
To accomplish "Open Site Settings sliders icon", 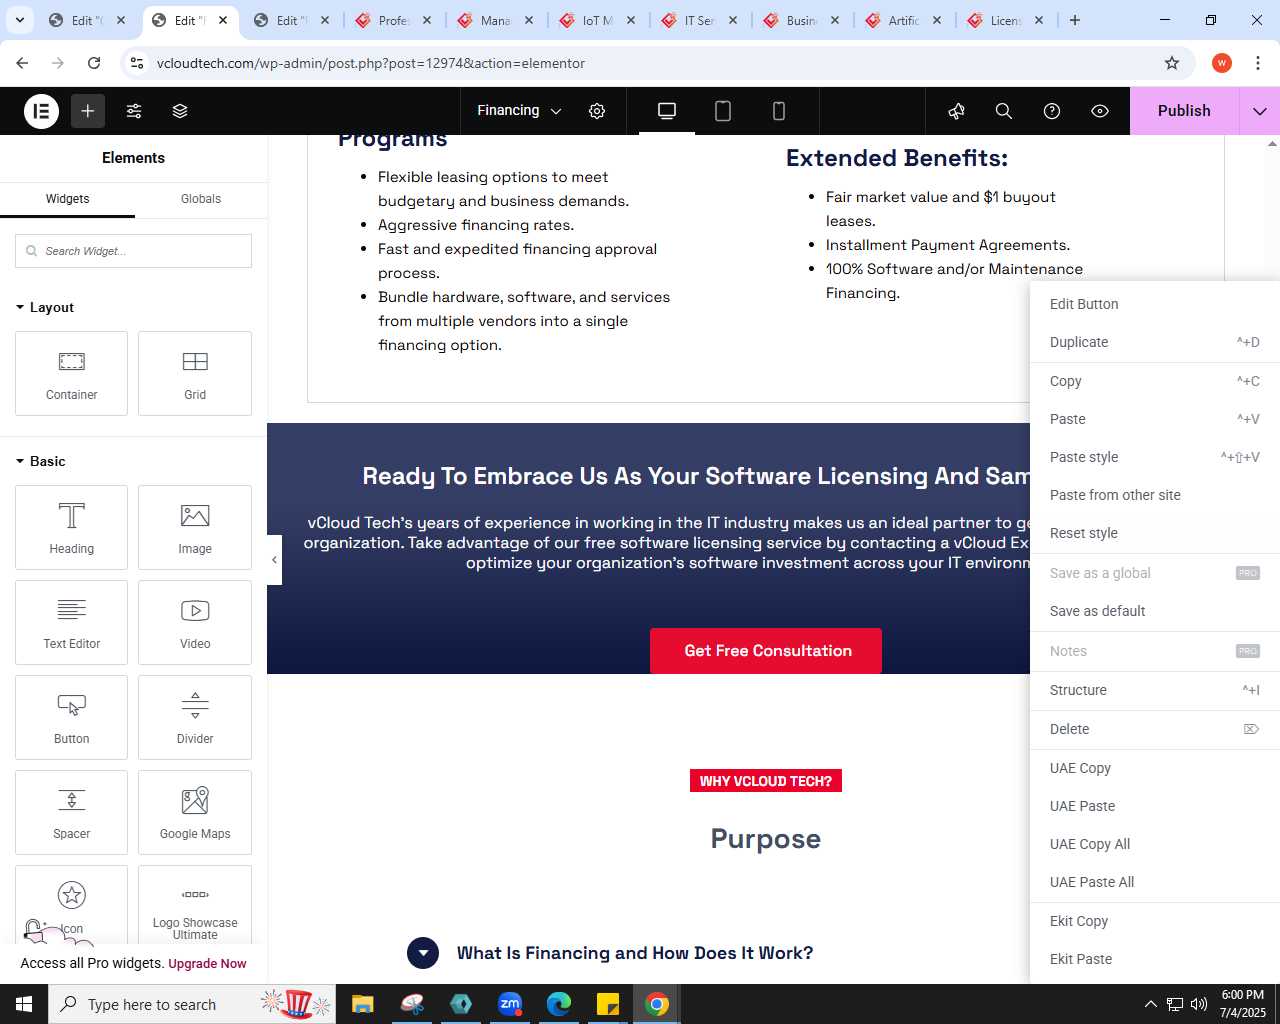I will coord(134,111).
